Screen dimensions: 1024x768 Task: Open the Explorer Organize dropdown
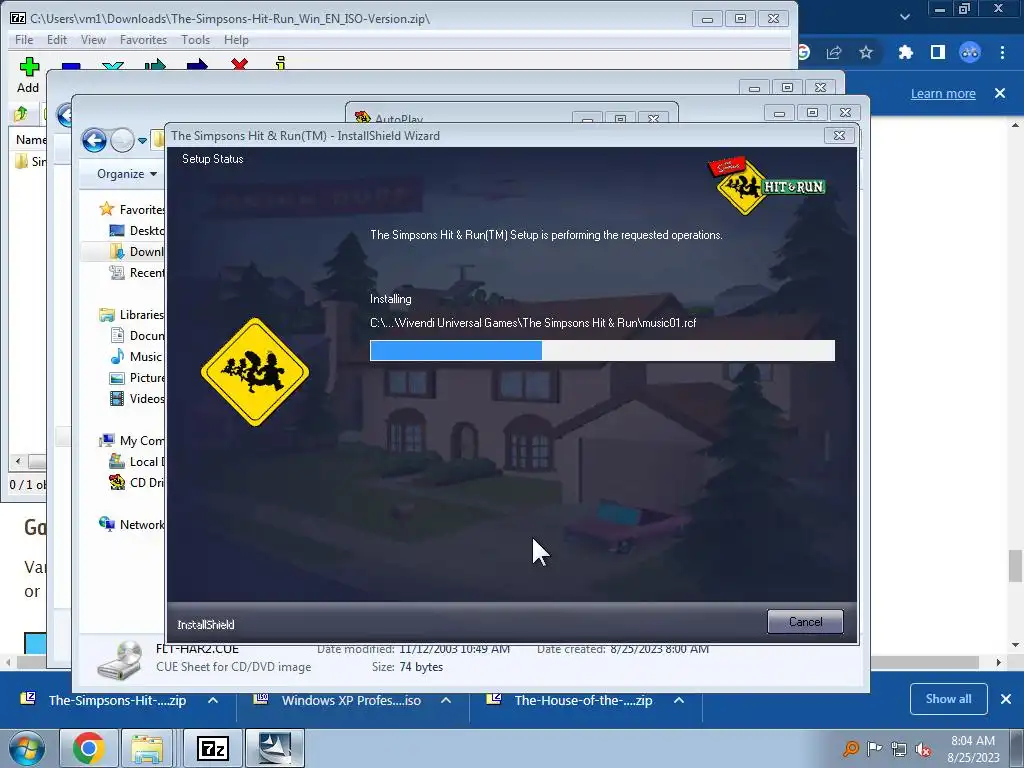127,174
